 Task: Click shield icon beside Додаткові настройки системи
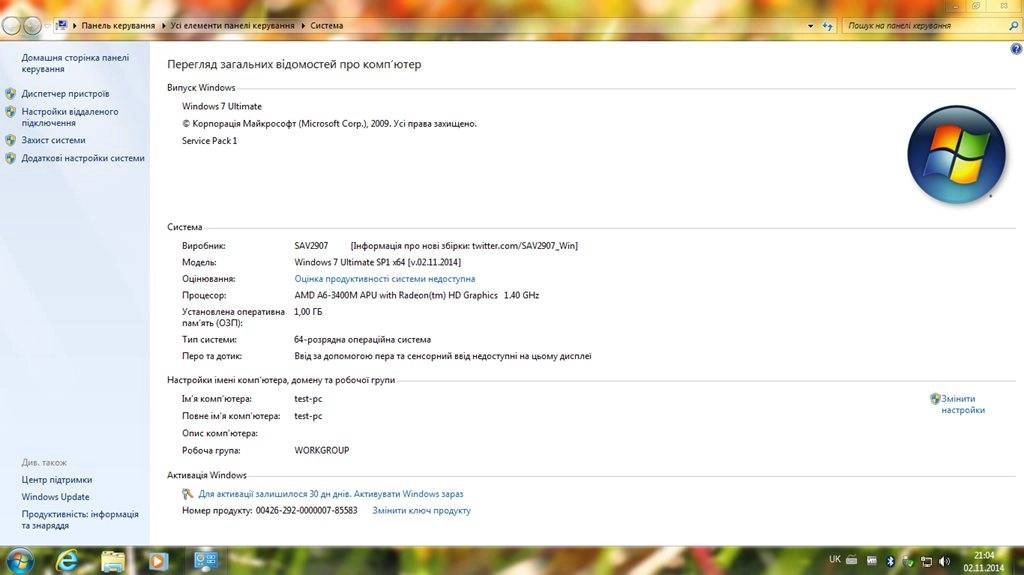(x=10, y=158)
